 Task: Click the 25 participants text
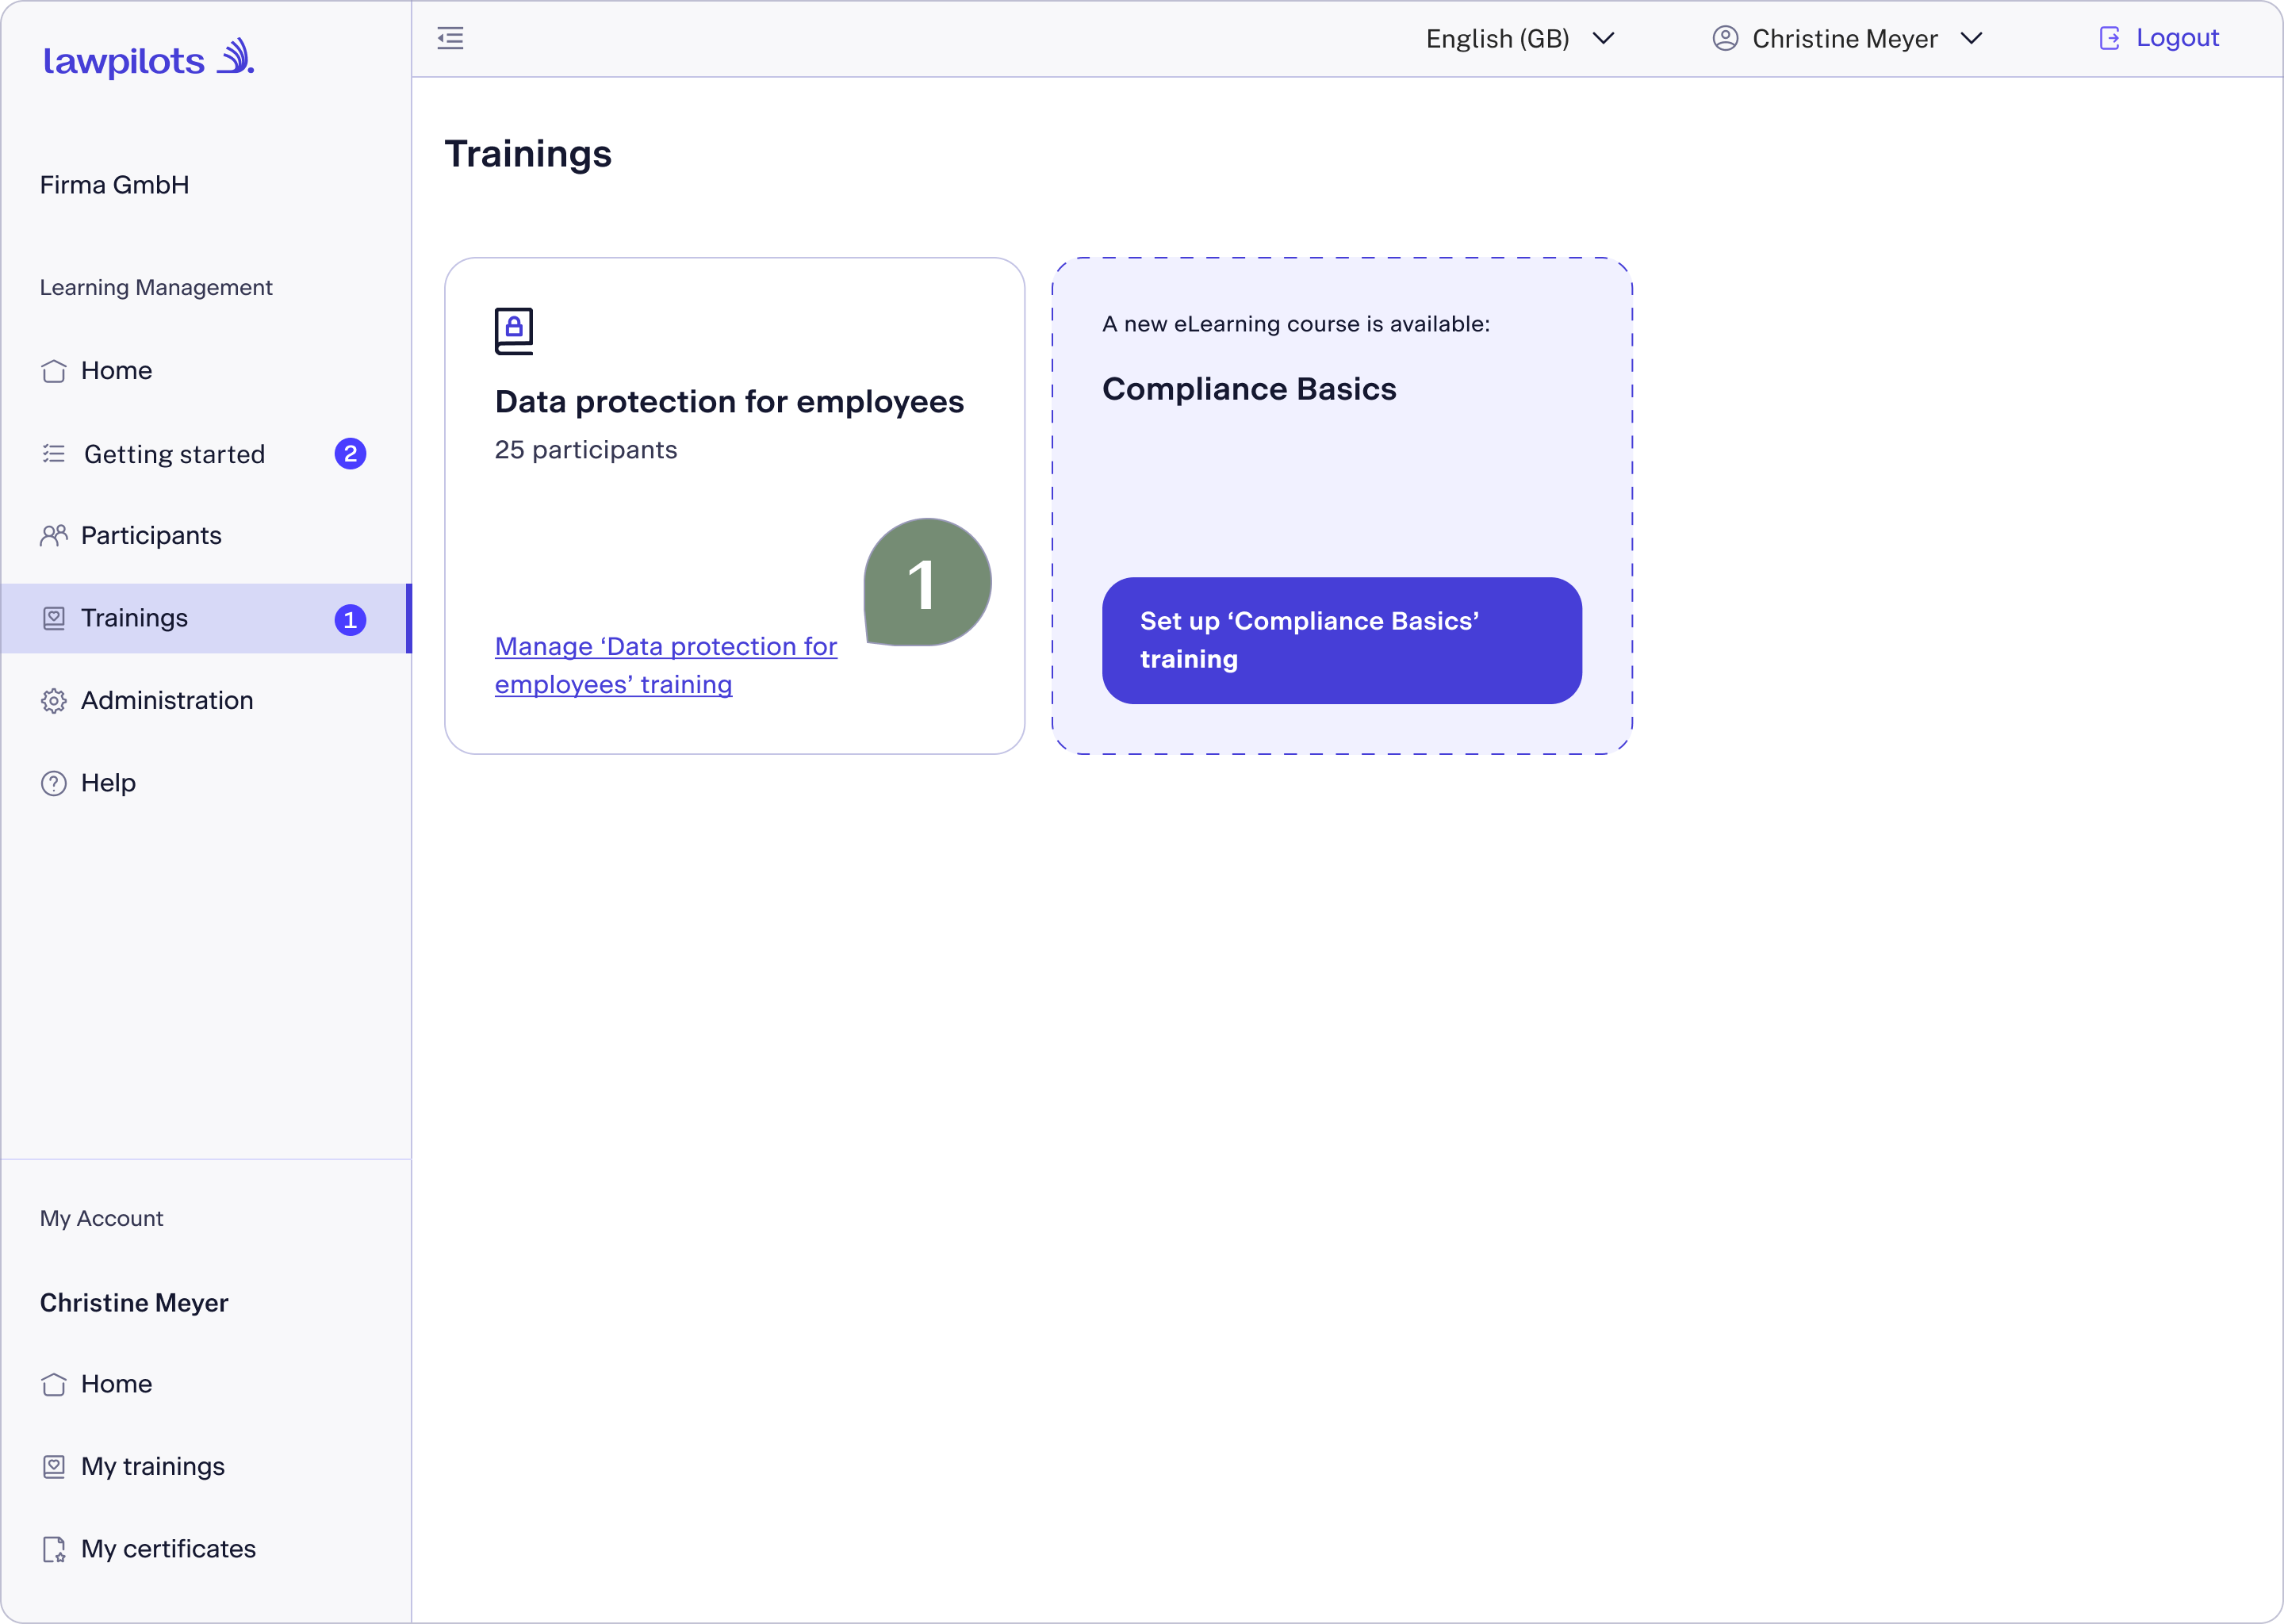pyautogui.click(x=586, y=450)
